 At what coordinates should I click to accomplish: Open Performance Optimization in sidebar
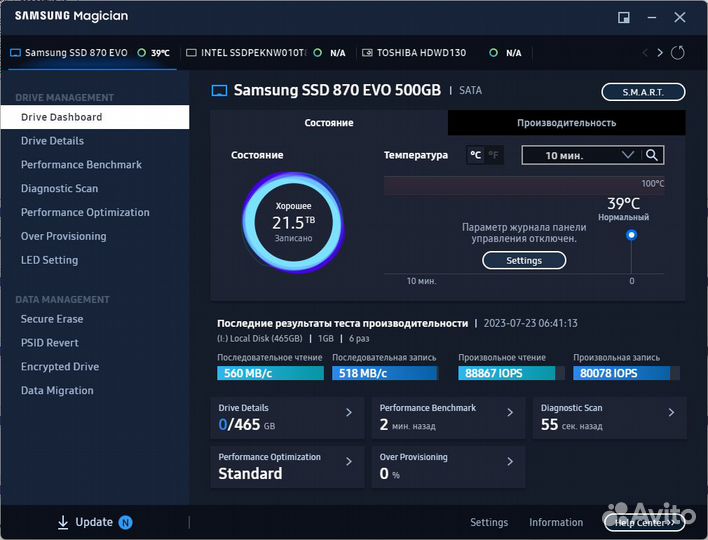pos(95,213)
